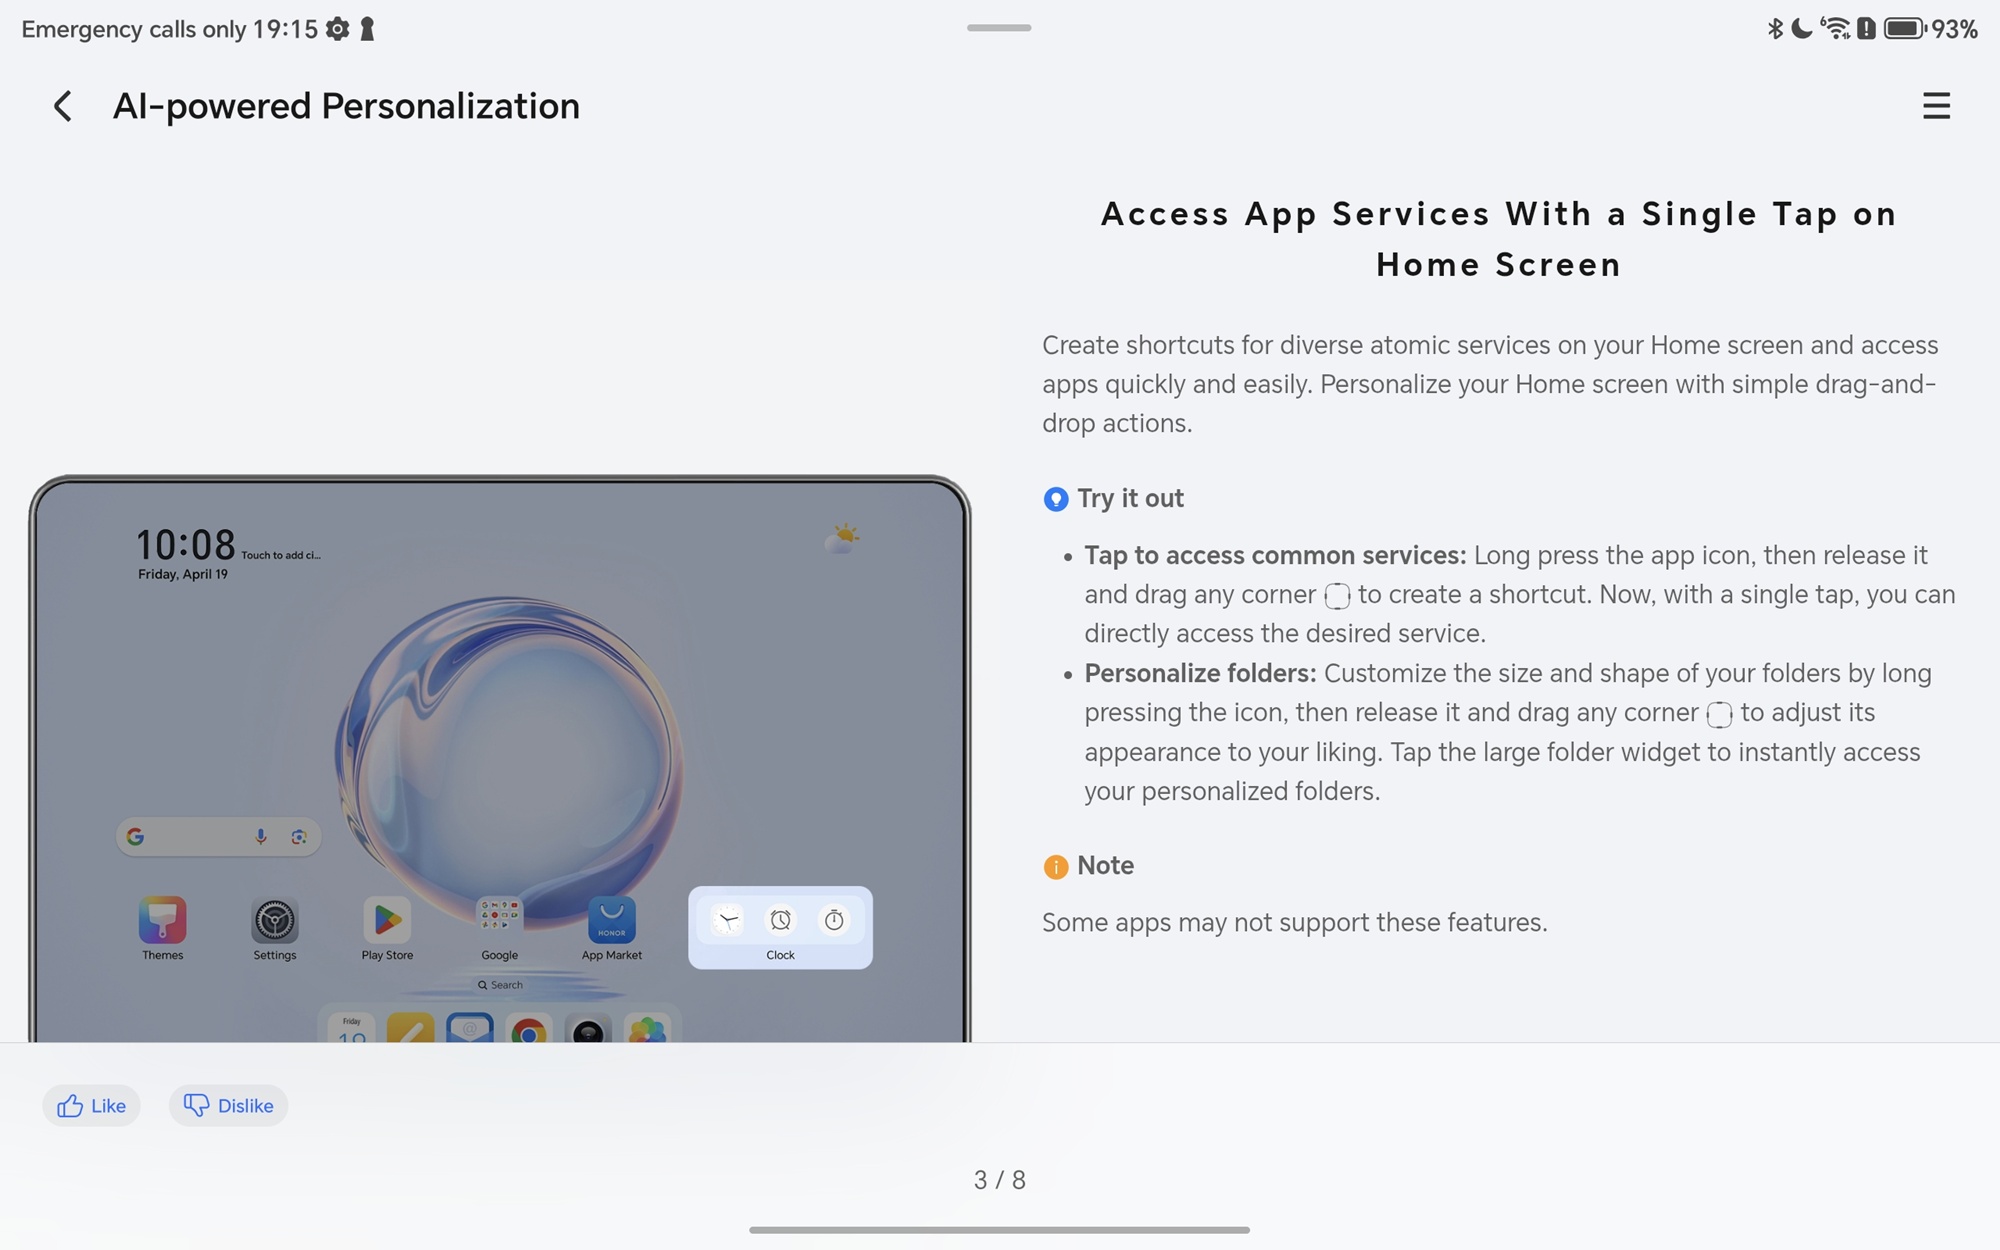2000x1250 pixels.
Task: Tap the microphone icon in search widget
Action: pyautogui.click(x=261, y=837)
